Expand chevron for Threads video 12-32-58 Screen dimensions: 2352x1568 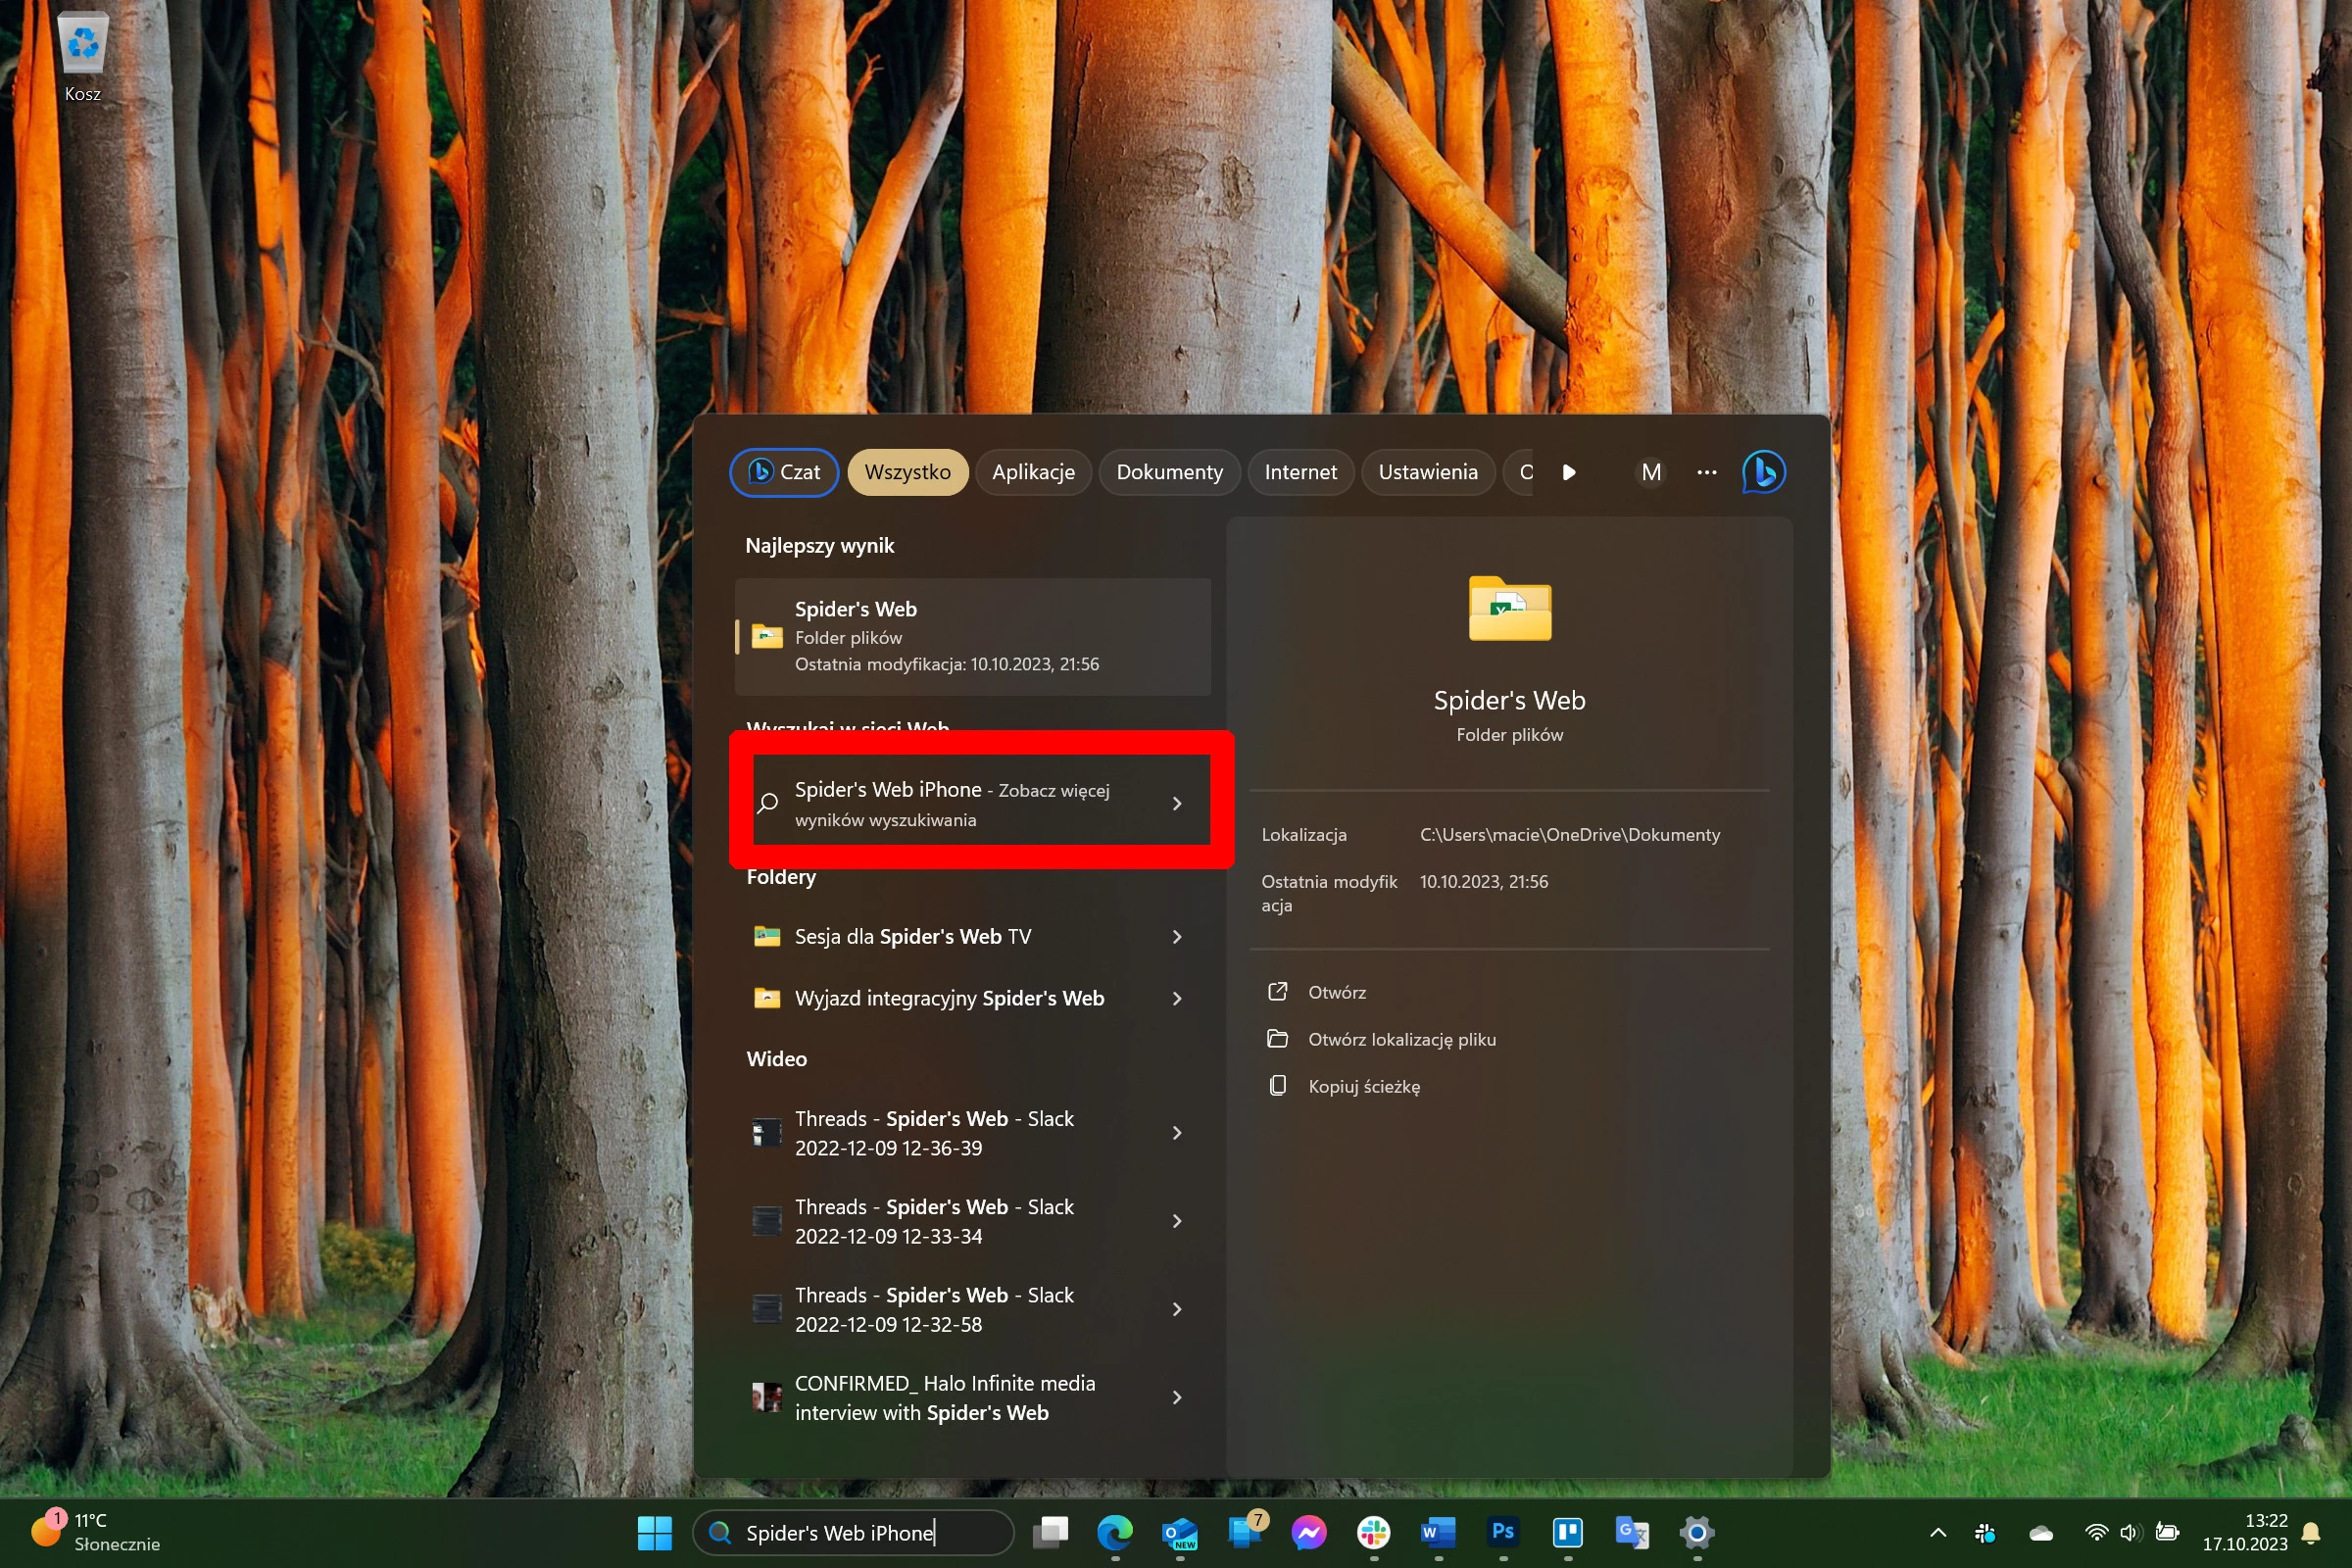(x=1177, y=1309)
